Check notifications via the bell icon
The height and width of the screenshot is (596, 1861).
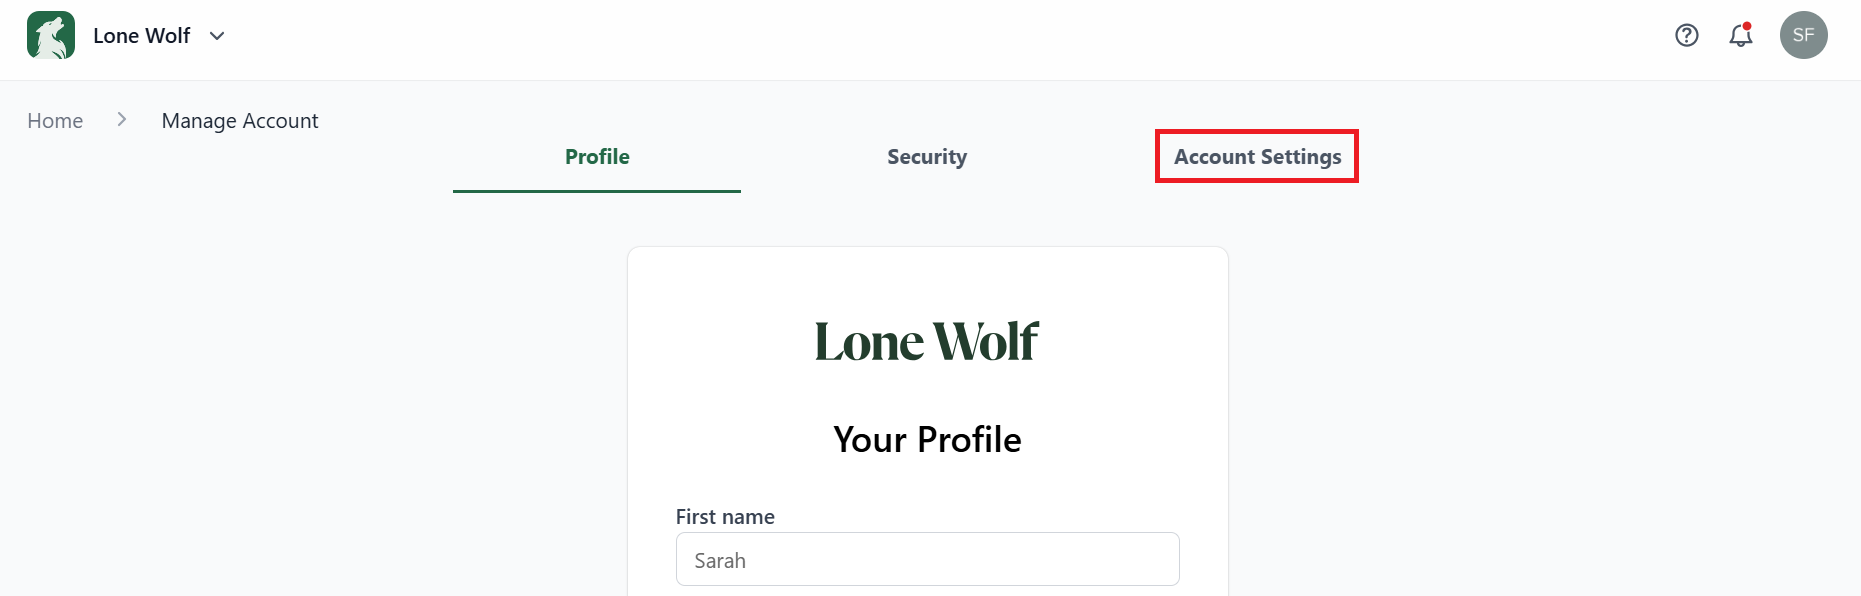(1740, 36)
